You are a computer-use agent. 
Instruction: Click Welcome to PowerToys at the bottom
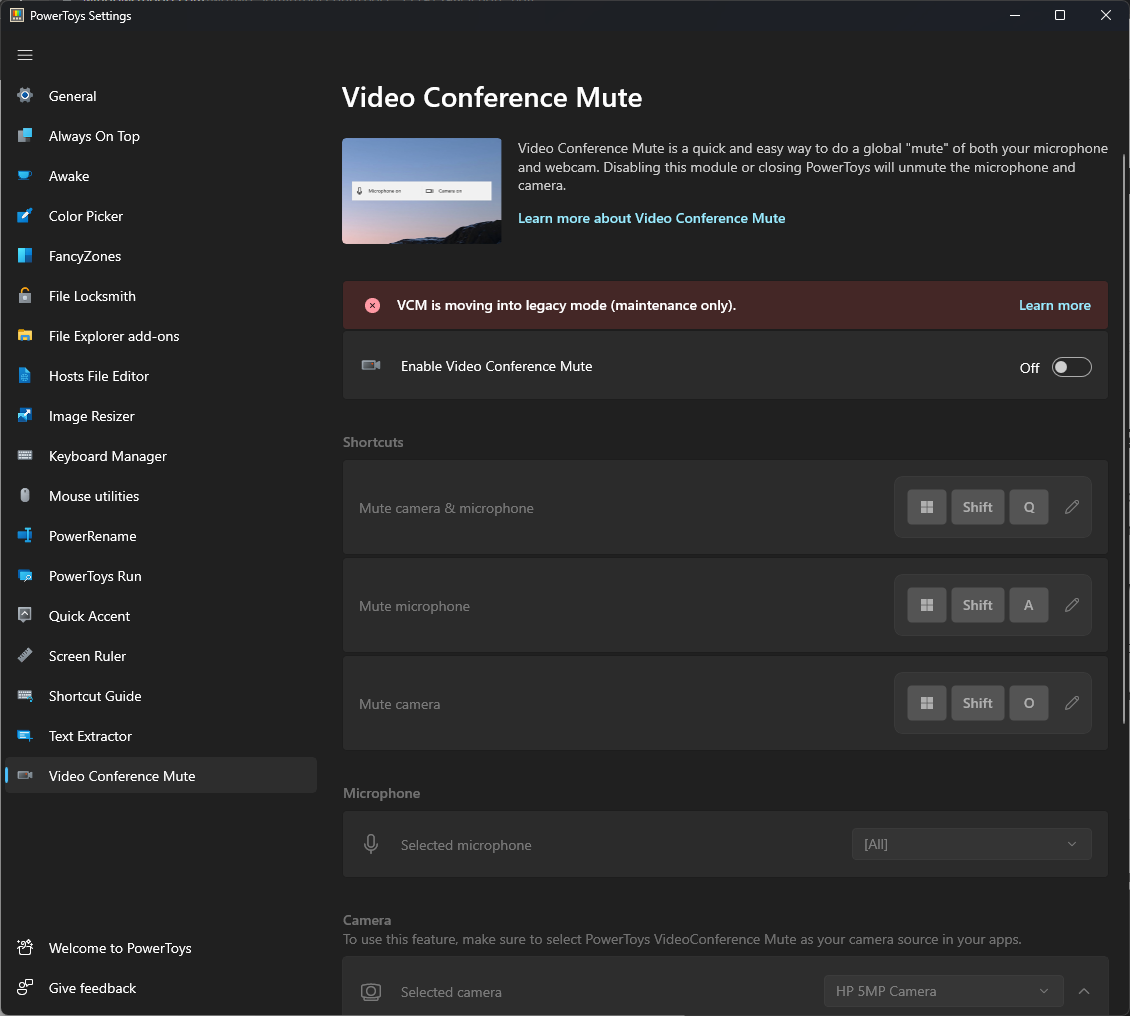120,948
